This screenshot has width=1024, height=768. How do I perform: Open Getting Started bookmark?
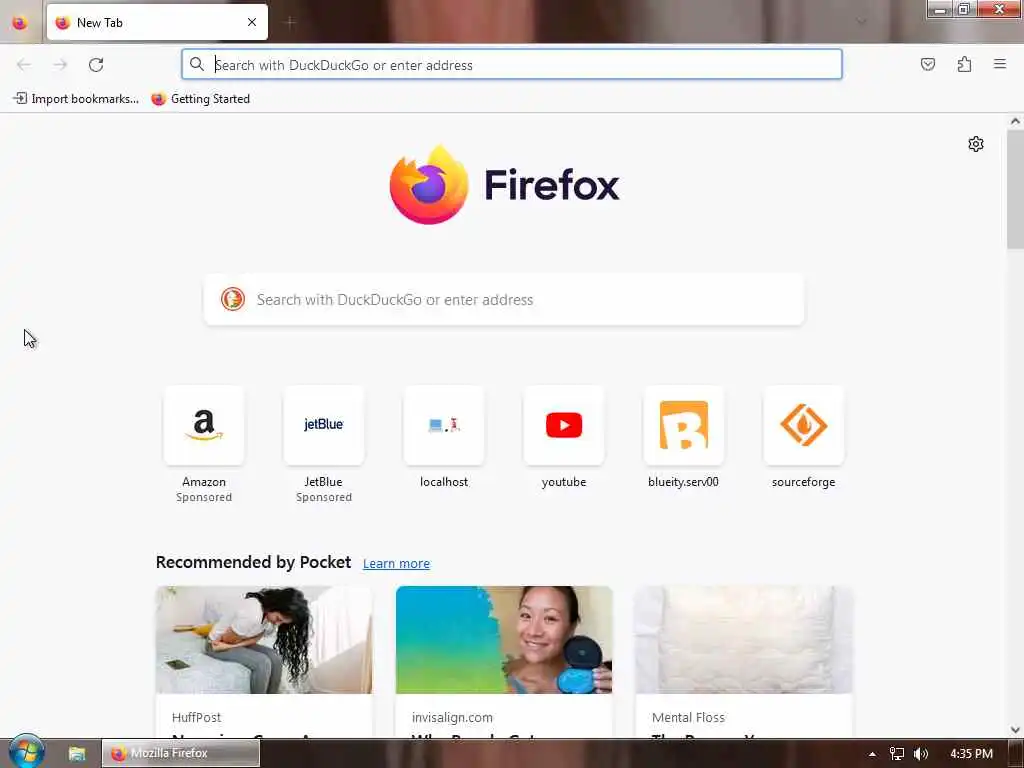click(x=200, y=99)
